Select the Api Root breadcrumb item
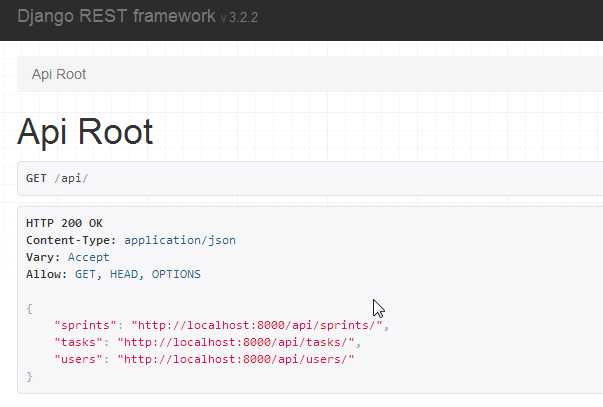The width and height of the screenshot is (603, 407). coord(59,74)
